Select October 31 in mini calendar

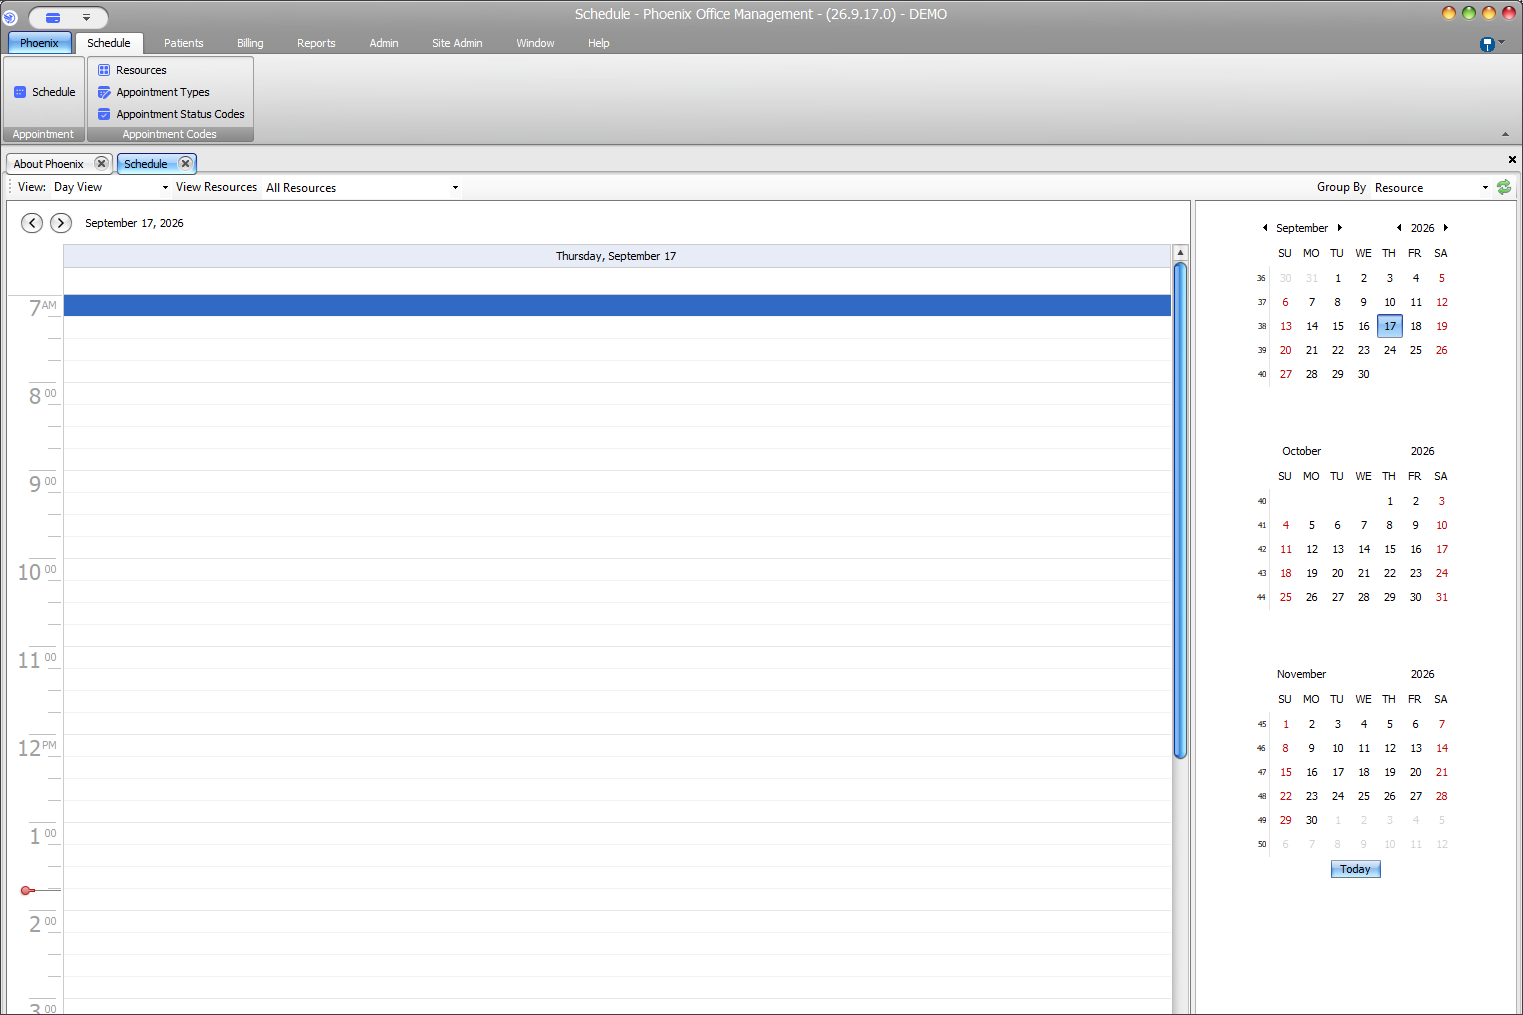[x=1442, y=597]
